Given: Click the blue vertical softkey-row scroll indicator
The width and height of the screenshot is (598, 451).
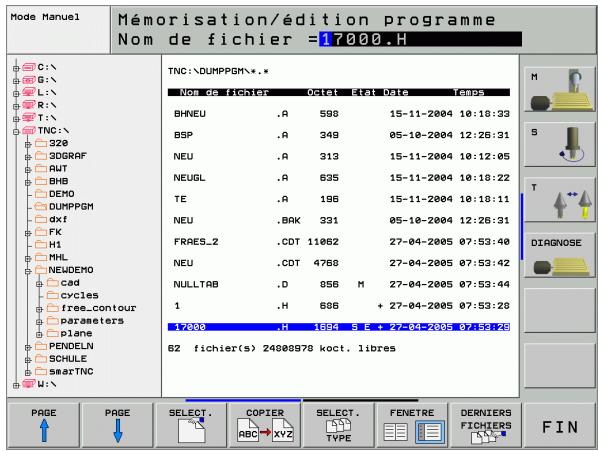Looking at the screenshot, I should 522,226.
